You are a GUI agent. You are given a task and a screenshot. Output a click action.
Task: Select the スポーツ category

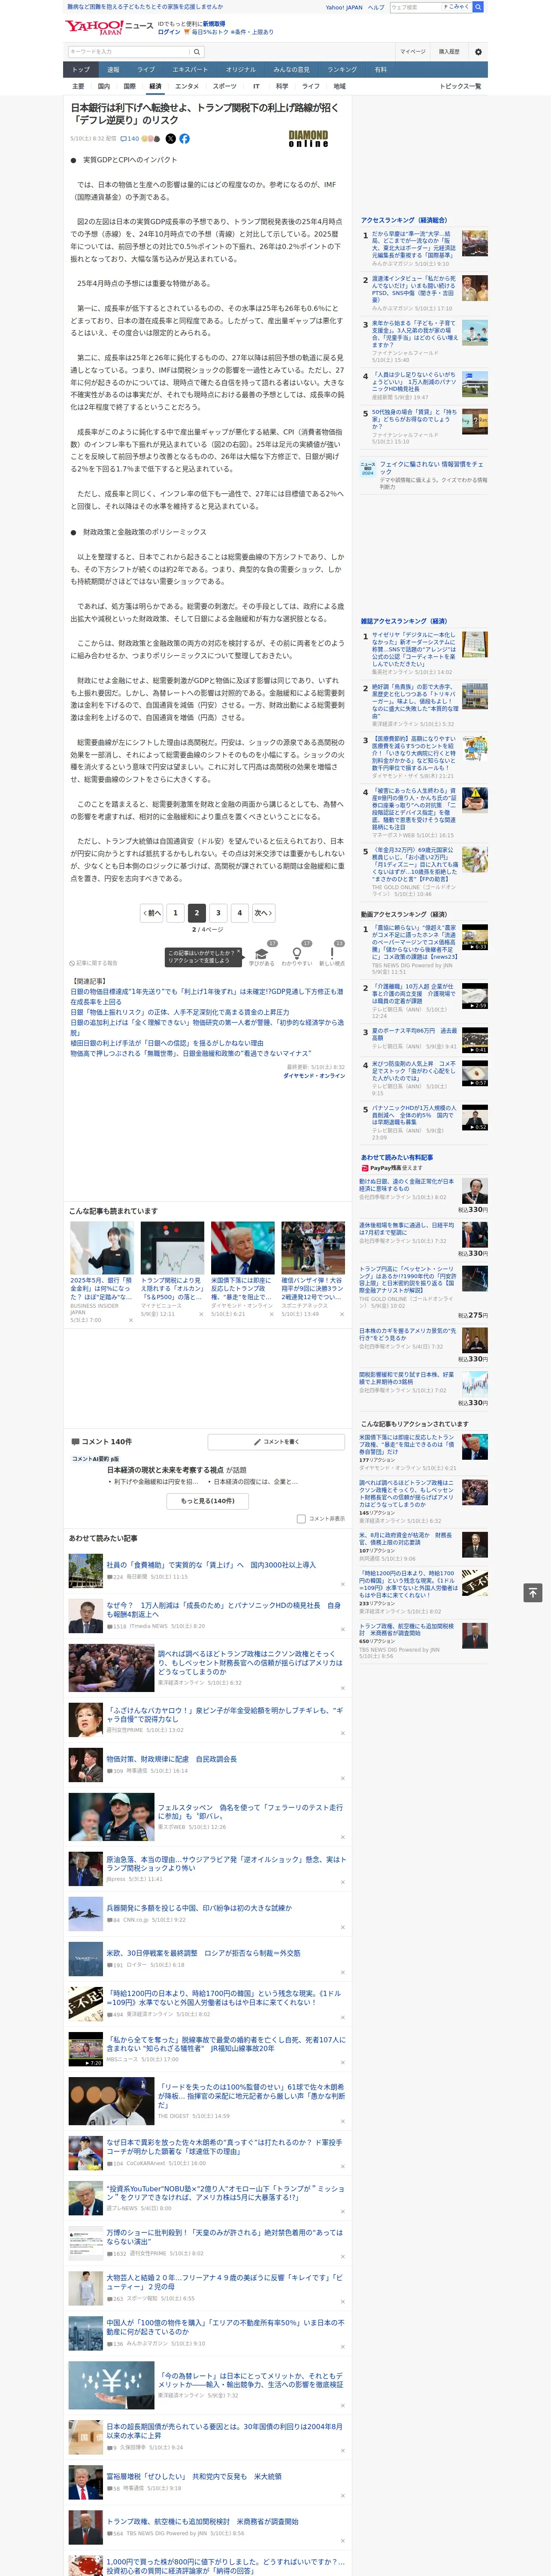coord(225,86)
